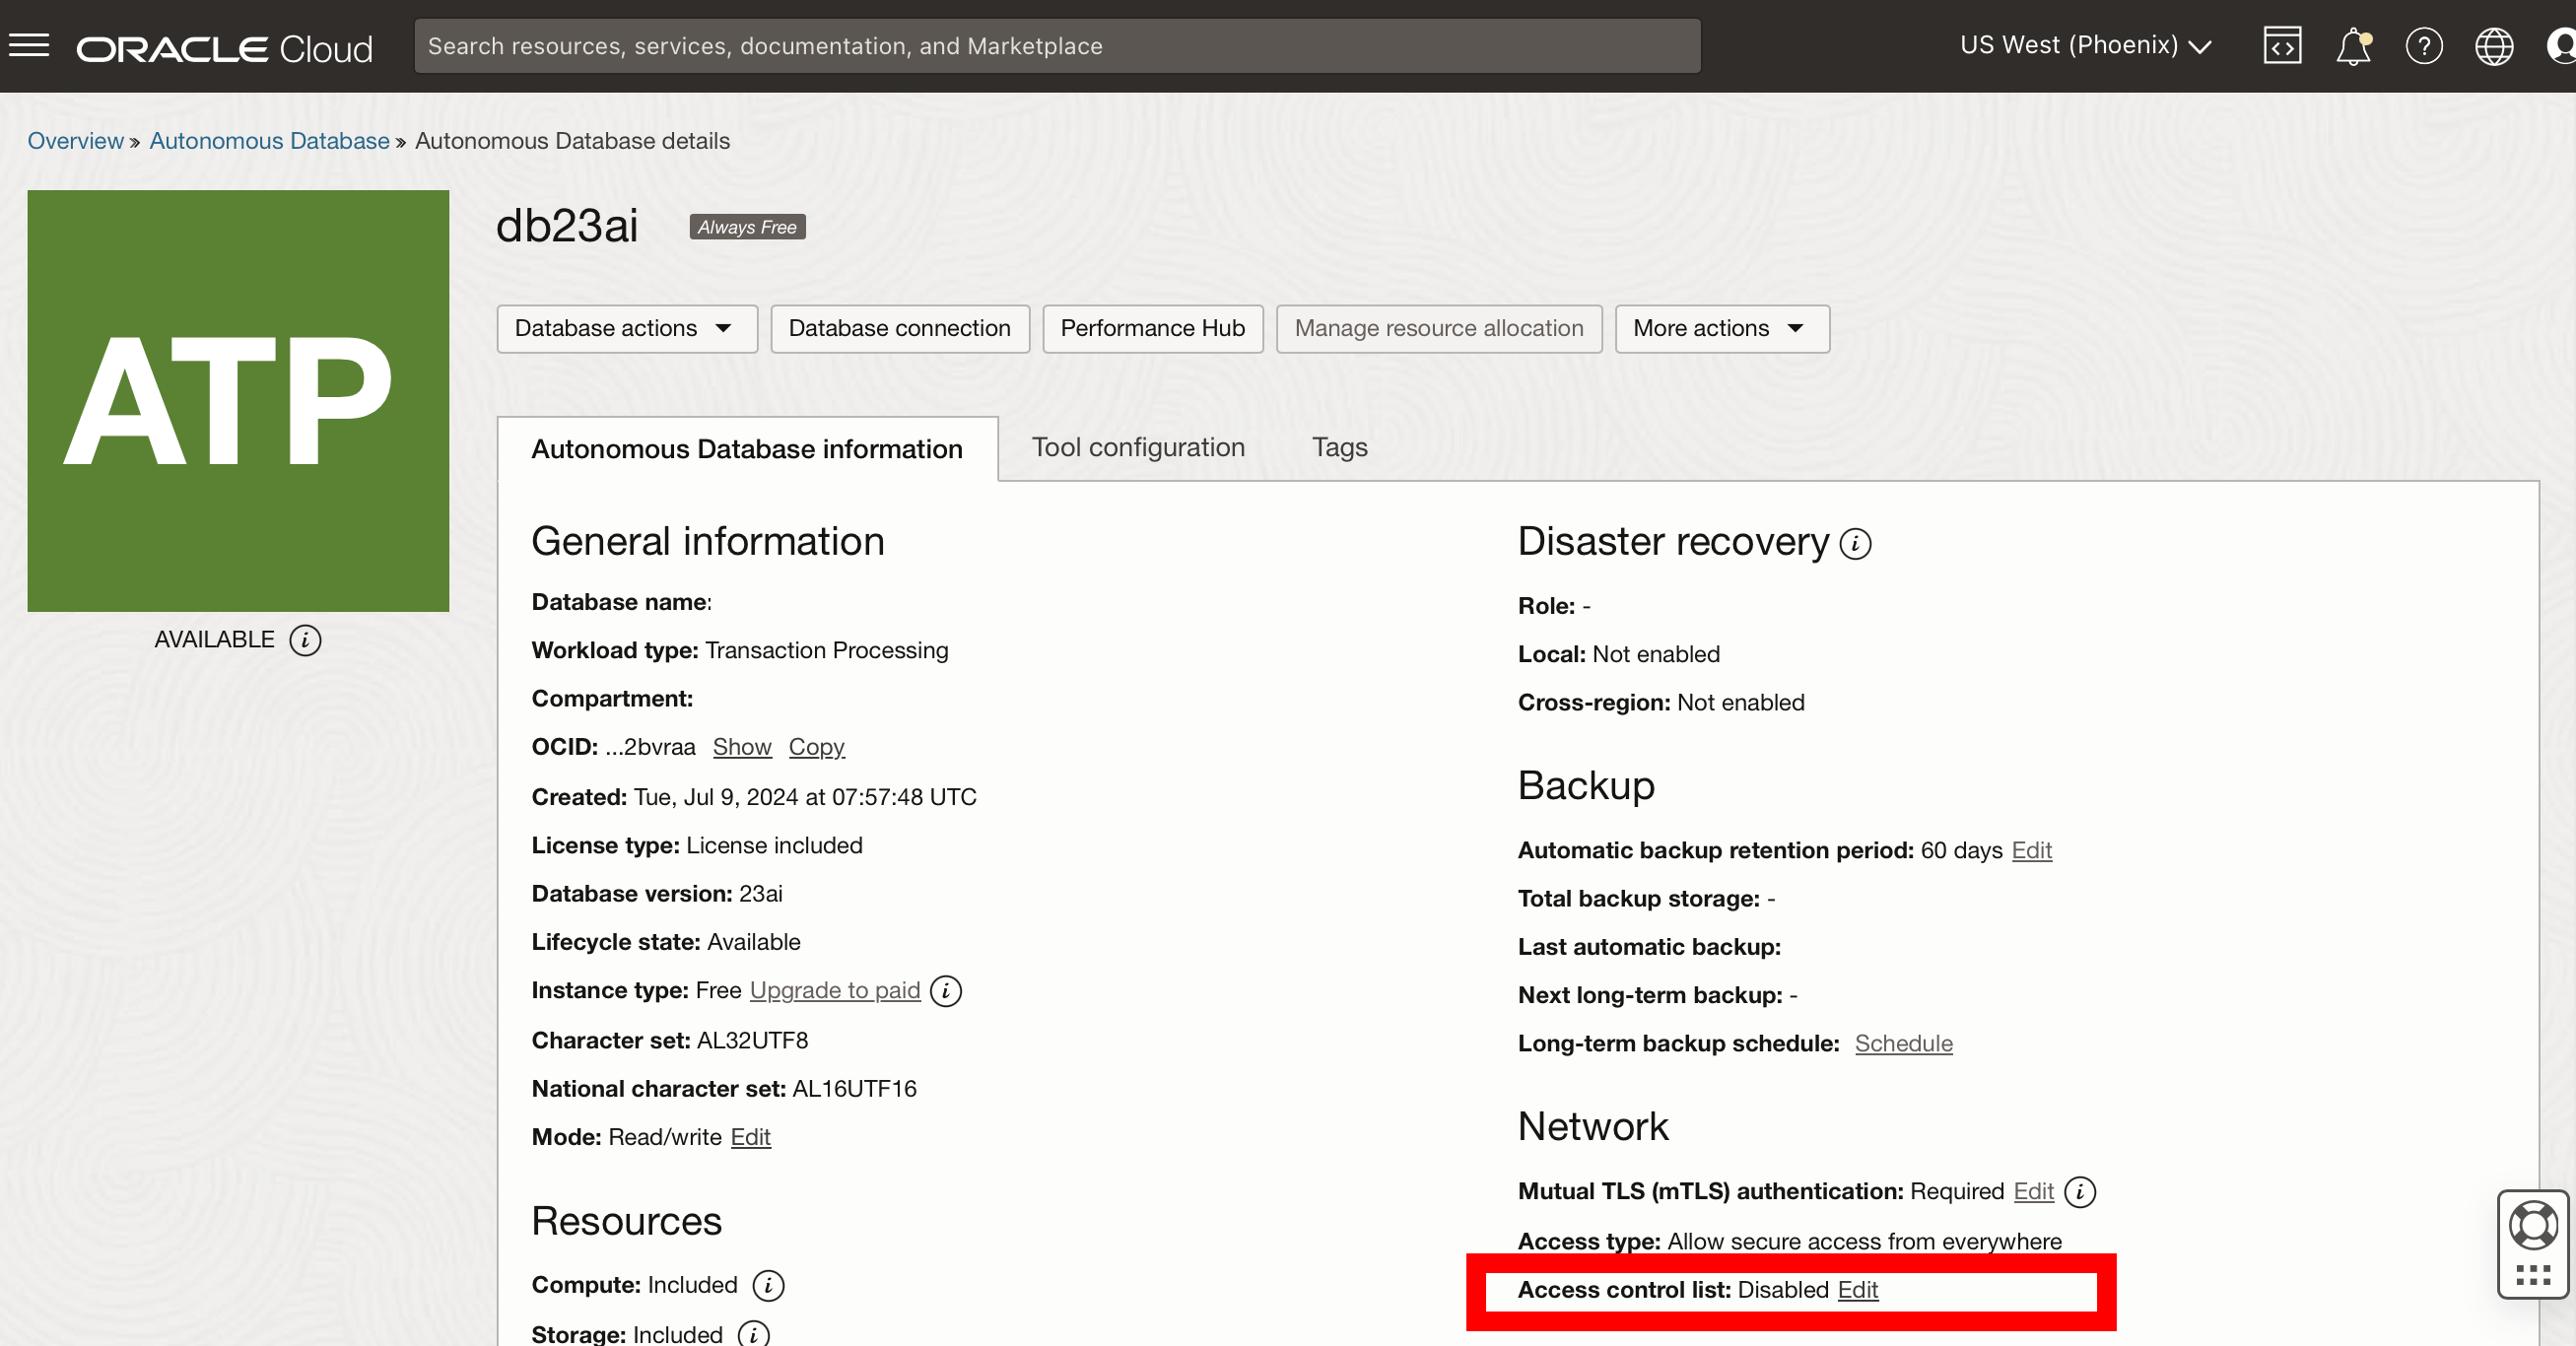The height and width of the screenshot is (1346, 2576).
Task: Click the Oracle Cloud logo
Action: [x=224, y=48]
